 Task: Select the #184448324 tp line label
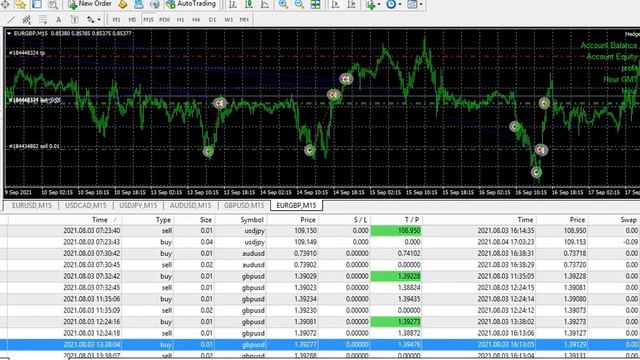point(27,53)
